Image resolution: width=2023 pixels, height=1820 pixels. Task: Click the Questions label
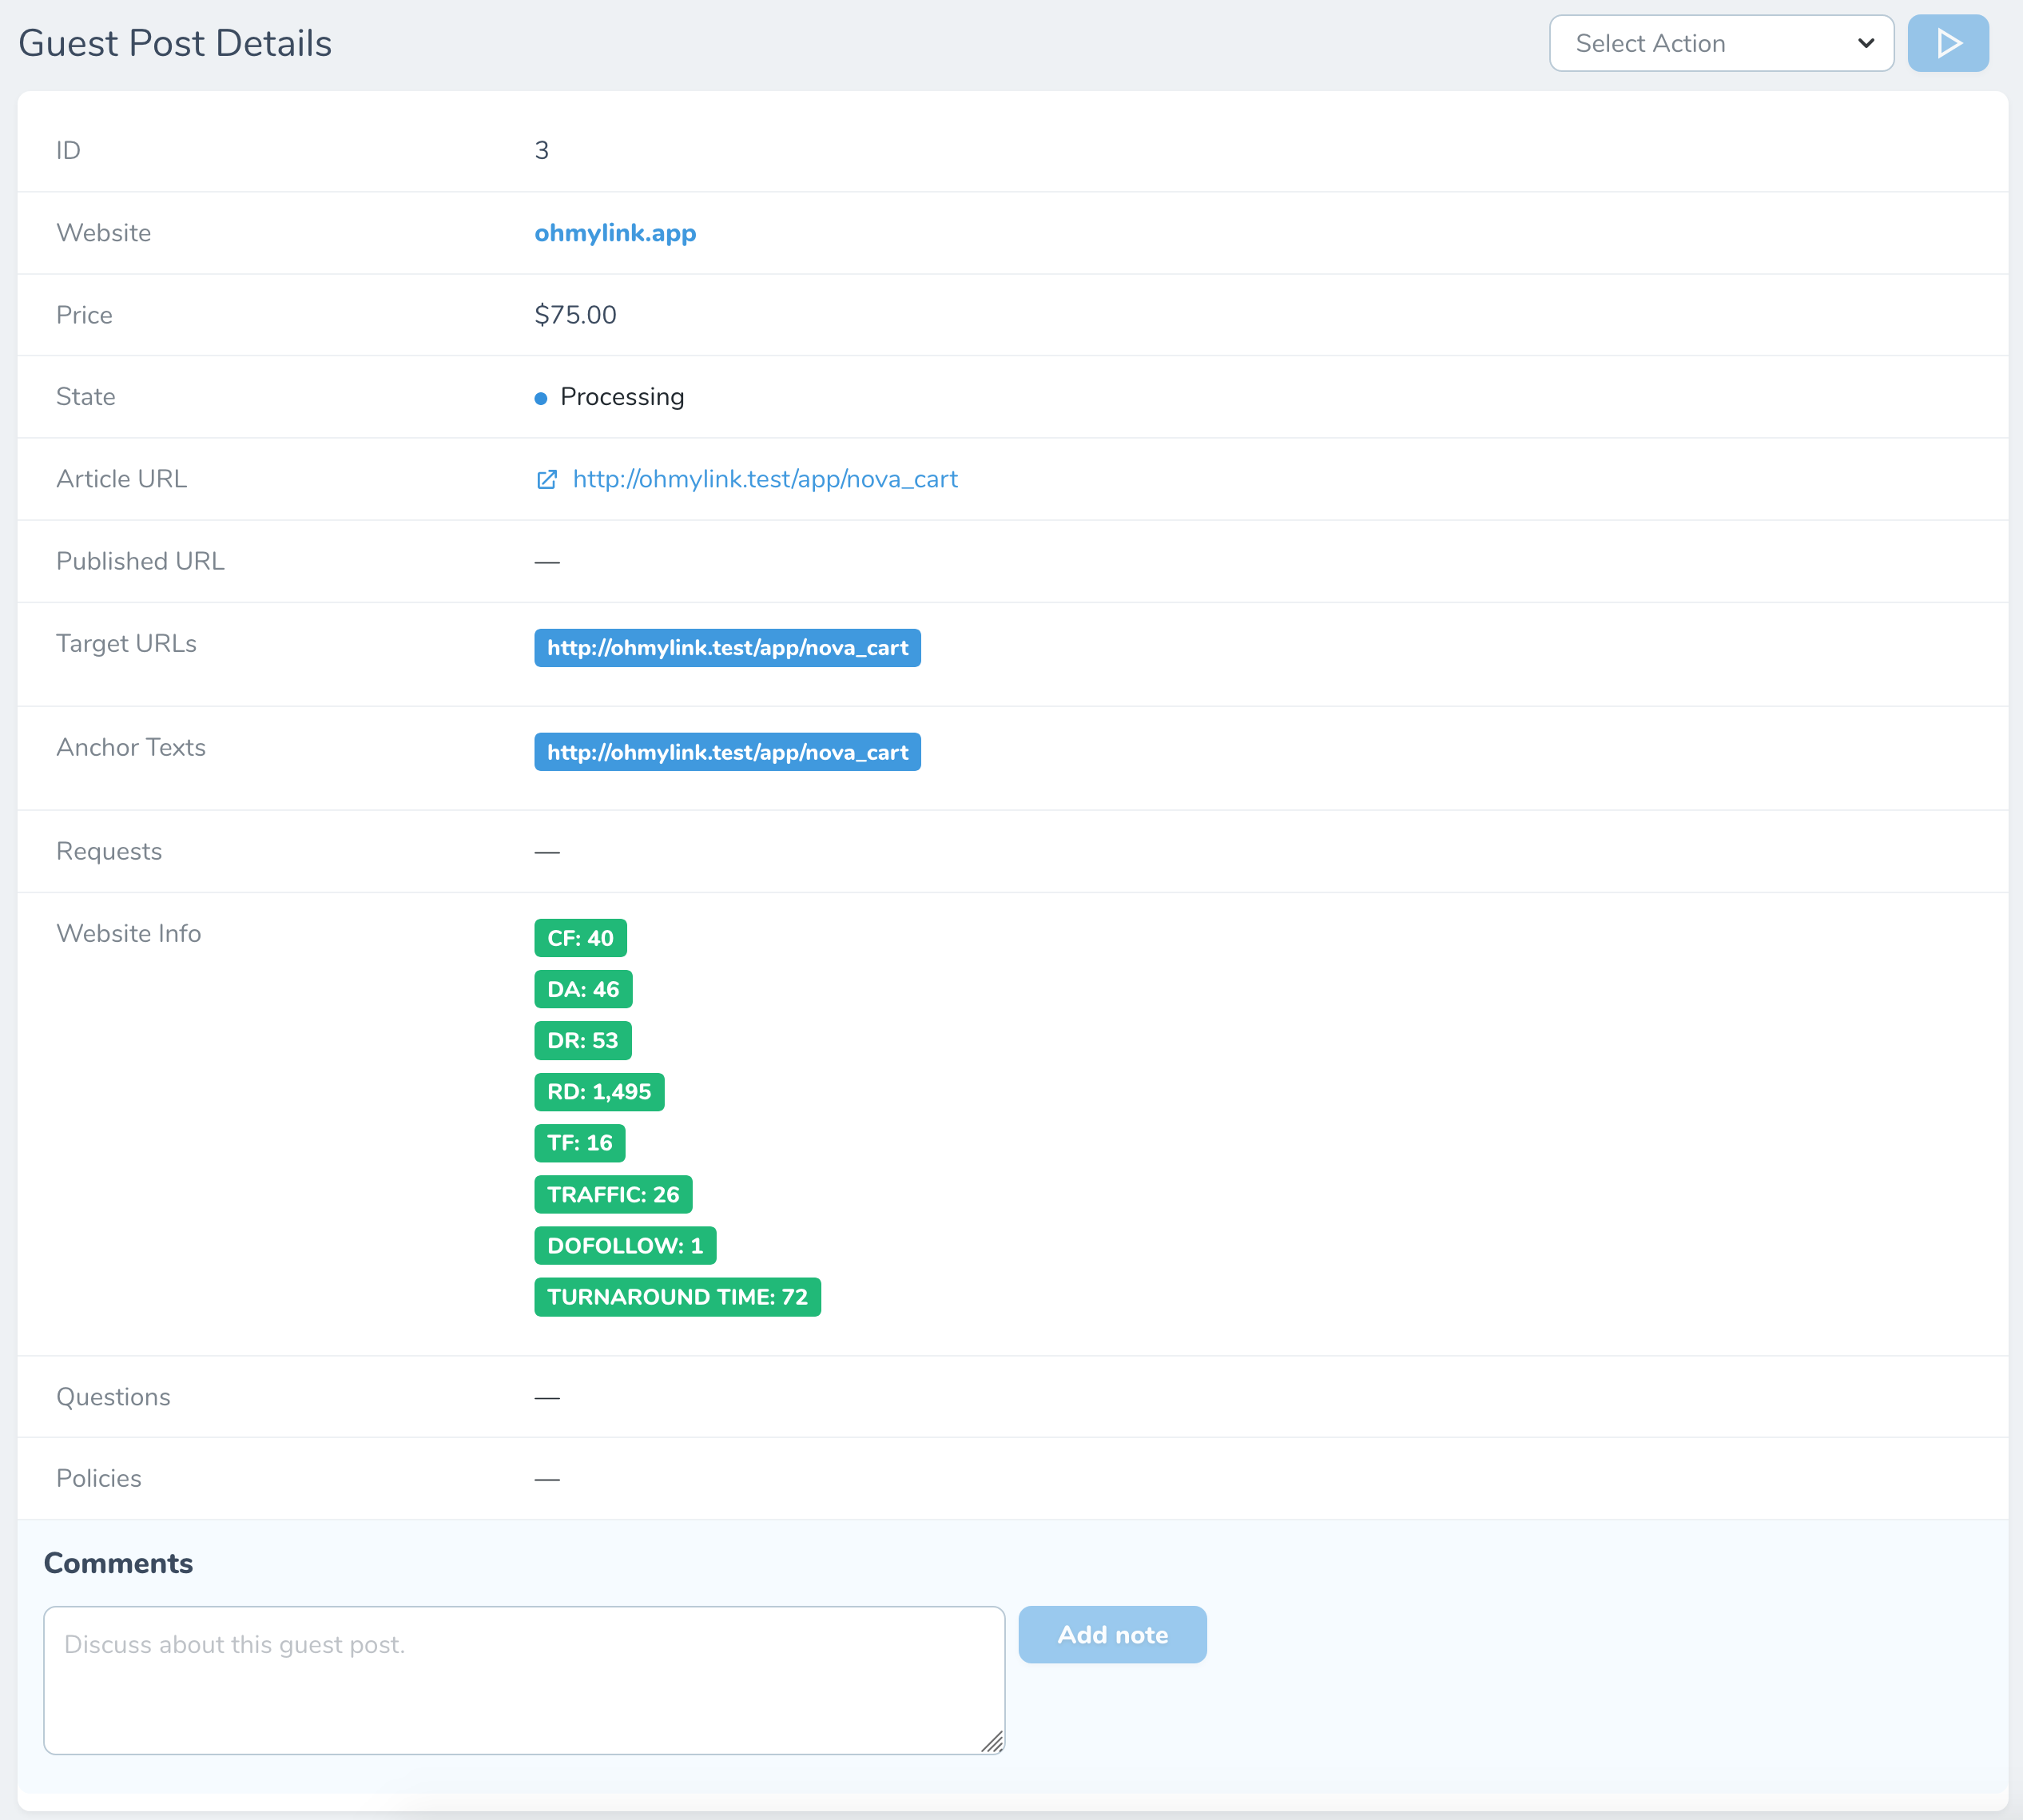113,1397
